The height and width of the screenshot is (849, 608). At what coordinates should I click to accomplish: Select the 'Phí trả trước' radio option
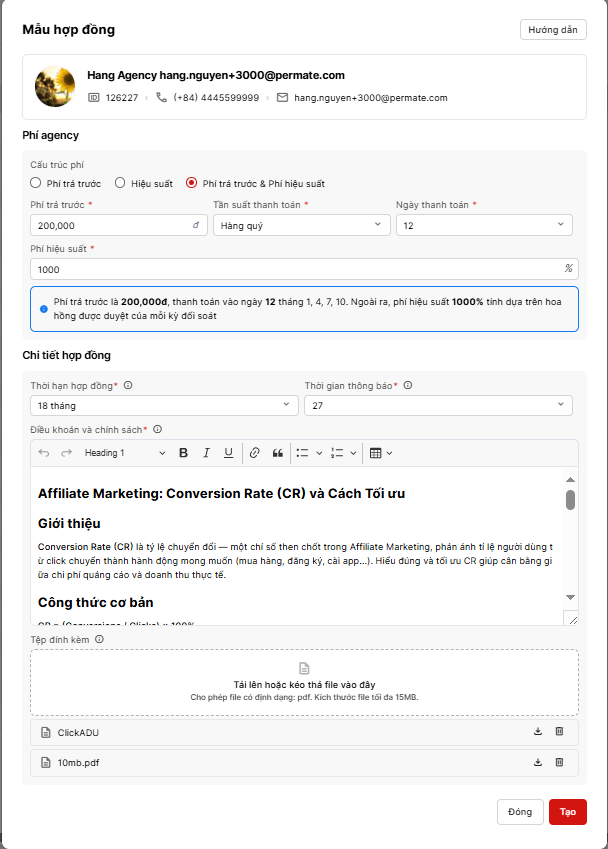37,184
